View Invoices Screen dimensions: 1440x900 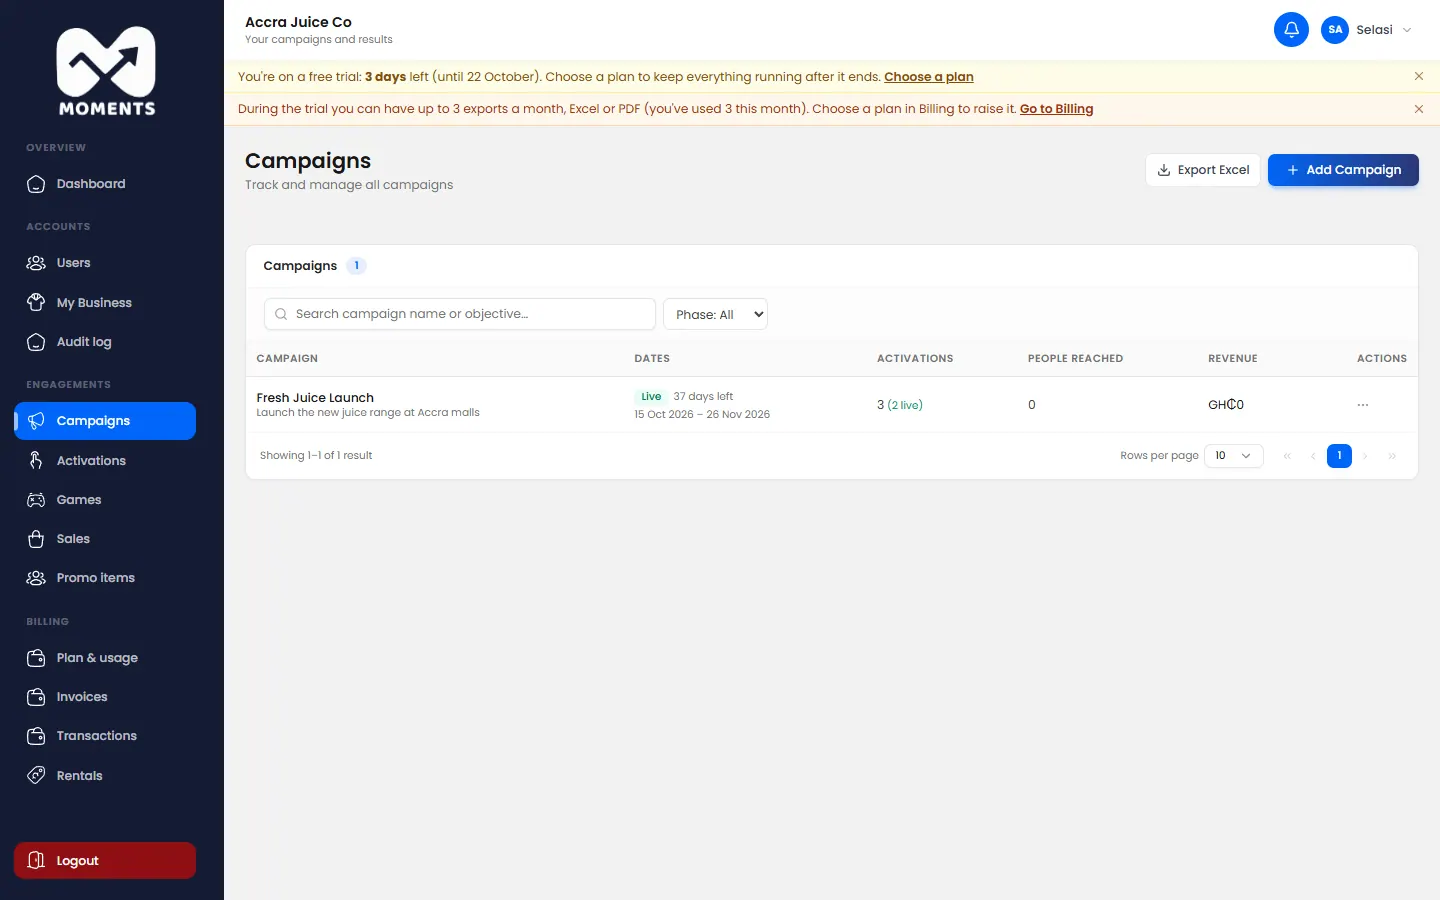[105, 697]
